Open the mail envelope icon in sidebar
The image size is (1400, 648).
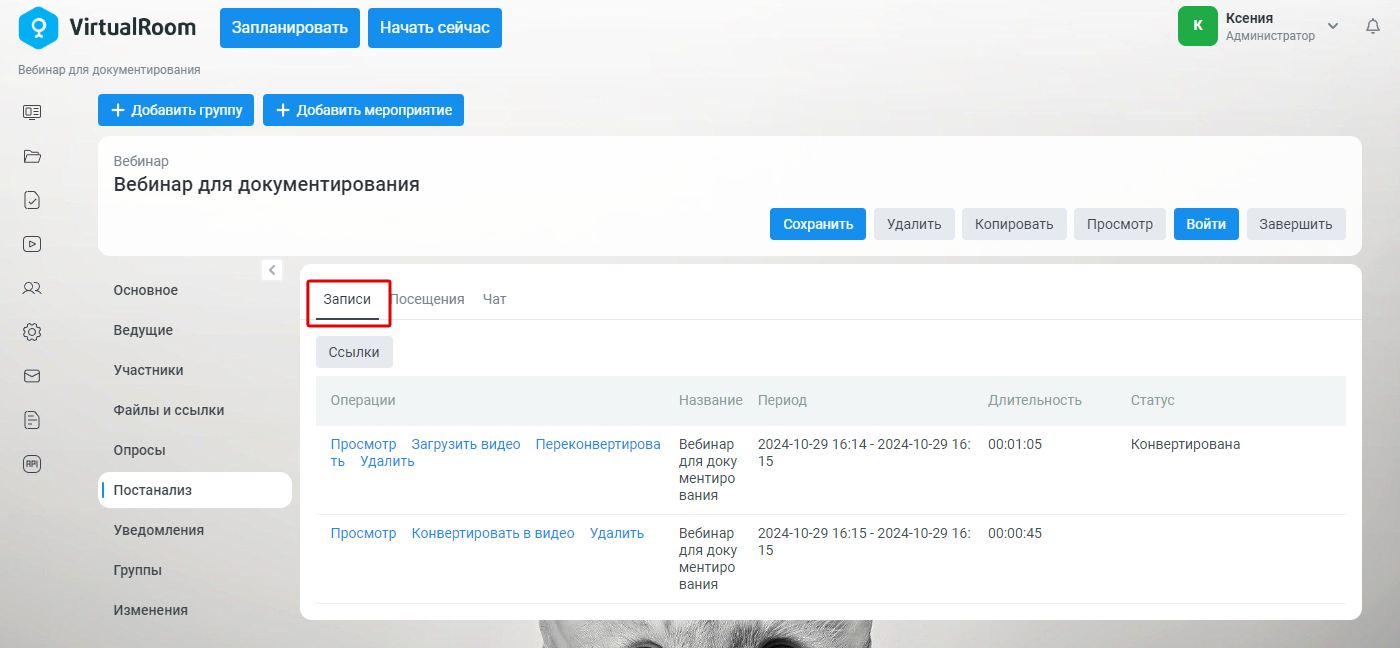32,376
